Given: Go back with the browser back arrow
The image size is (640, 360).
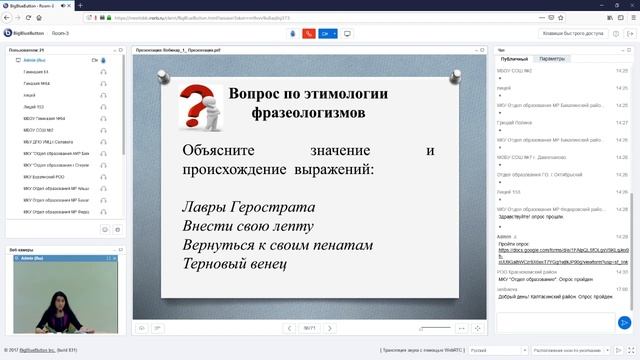Looking at the screenshot, I should pos(7,18).
